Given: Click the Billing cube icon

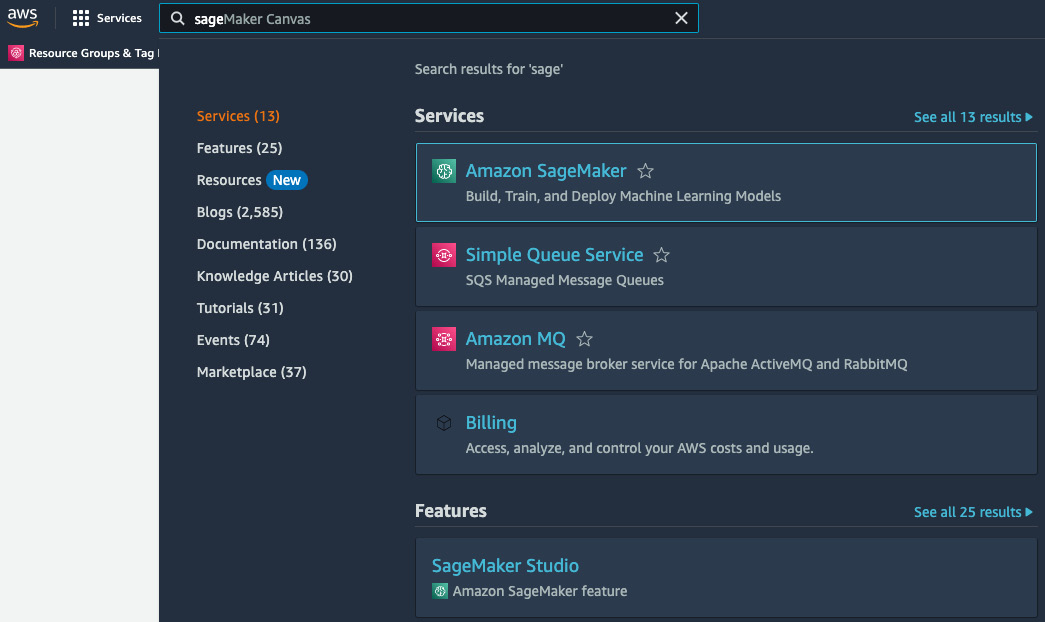Looking at the screenshot, I should click(444, 423).
